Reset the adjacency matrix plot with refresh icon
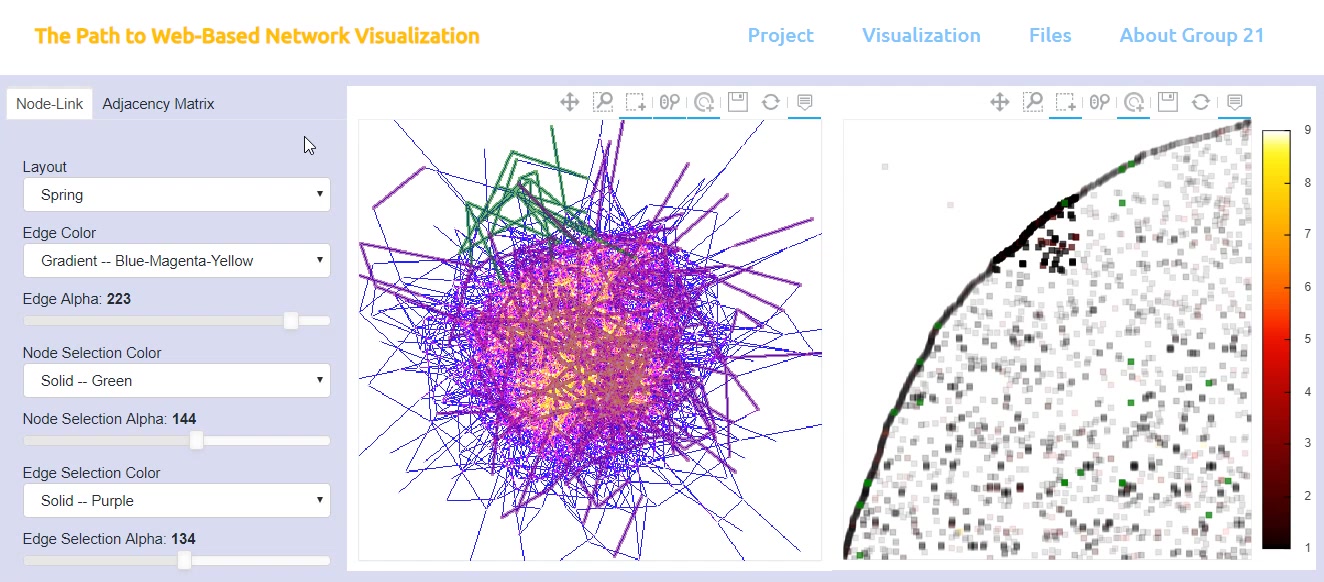The width and height of the screenshot is (1324, 582). [x=1200, y=101]
